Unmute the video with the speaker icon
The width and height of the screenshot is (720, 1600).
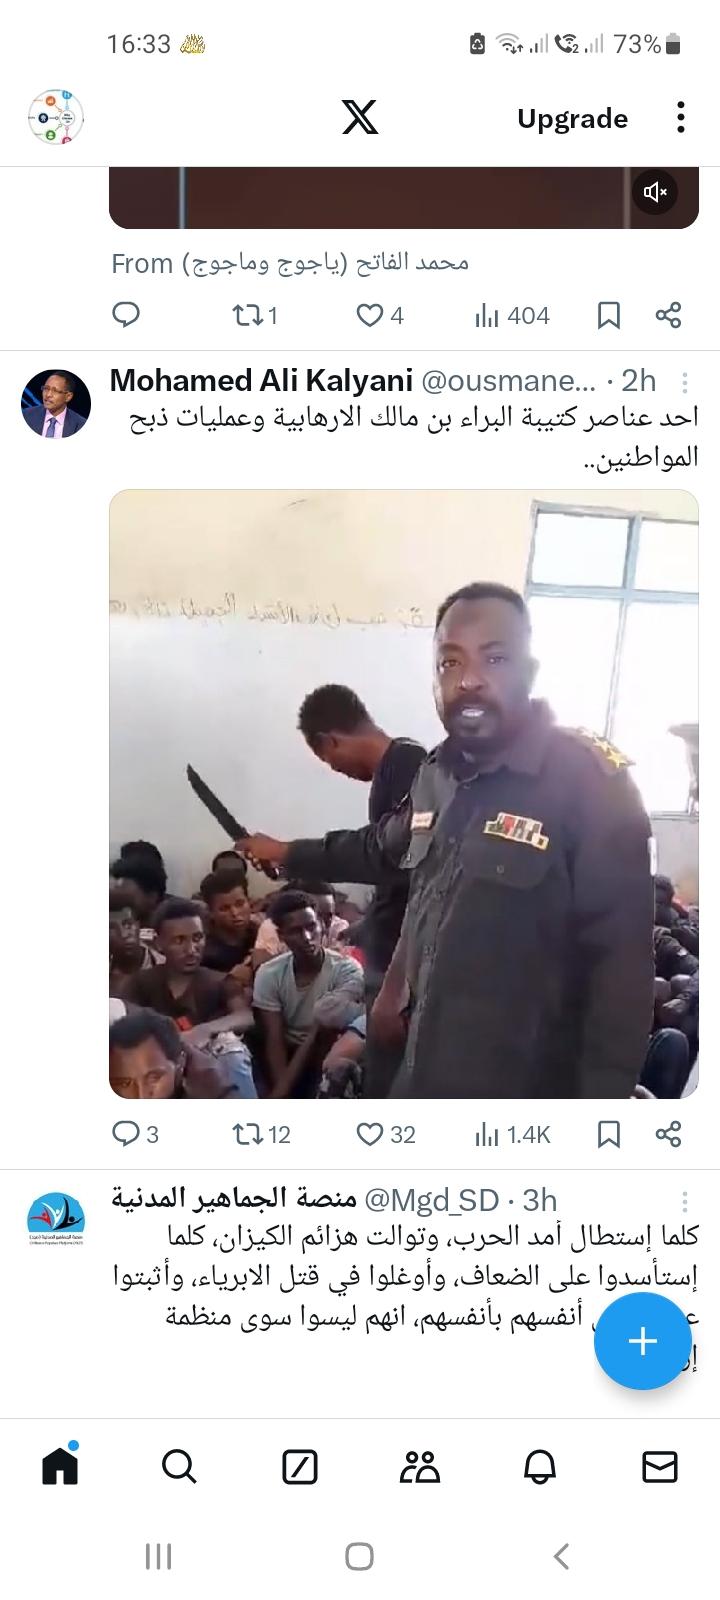pos(655,192)
